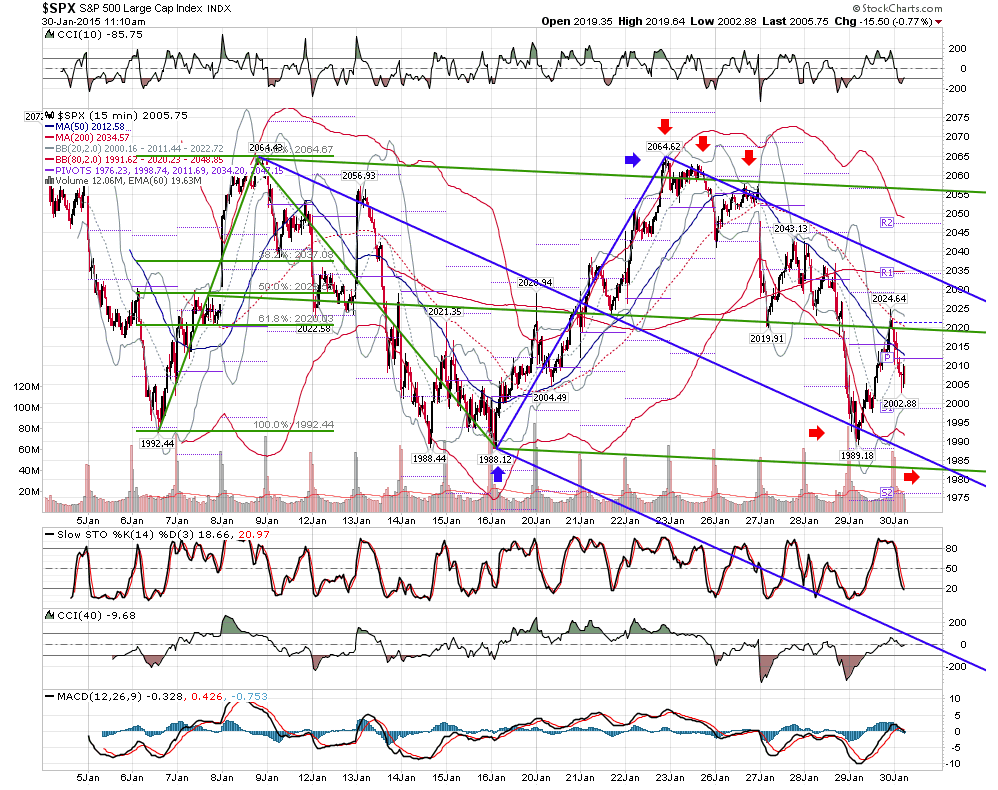This screenshot has height=790, width=998.
Task: Click the S&P 500 Large Cap Index name
Action: coord(142,9)
